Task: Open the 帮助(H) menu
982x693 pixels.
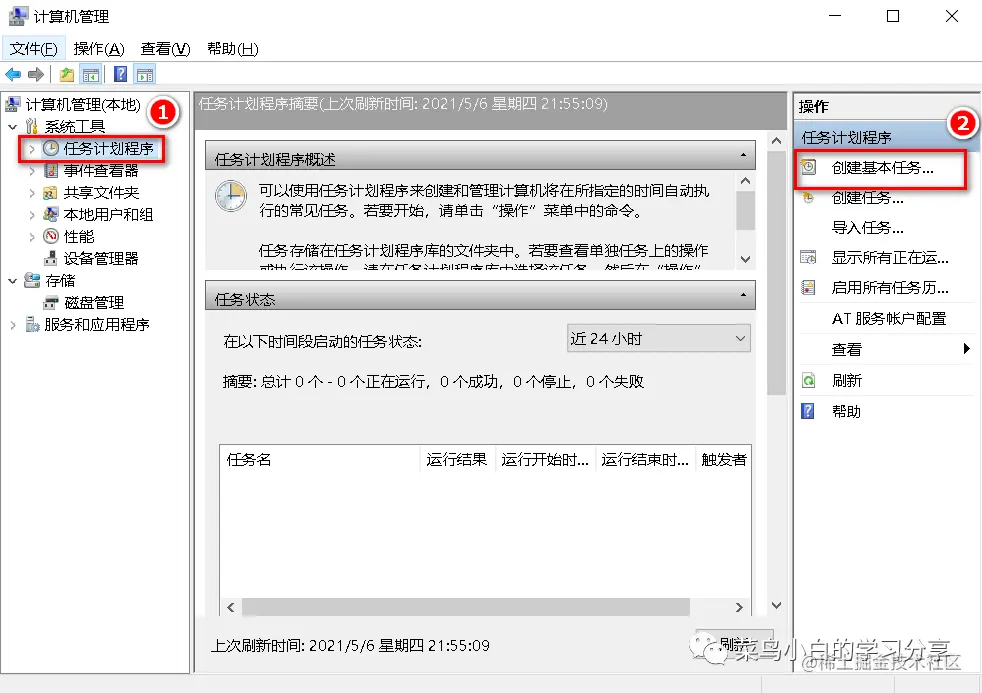Action: pyautogui.click(x=232, y=49)
